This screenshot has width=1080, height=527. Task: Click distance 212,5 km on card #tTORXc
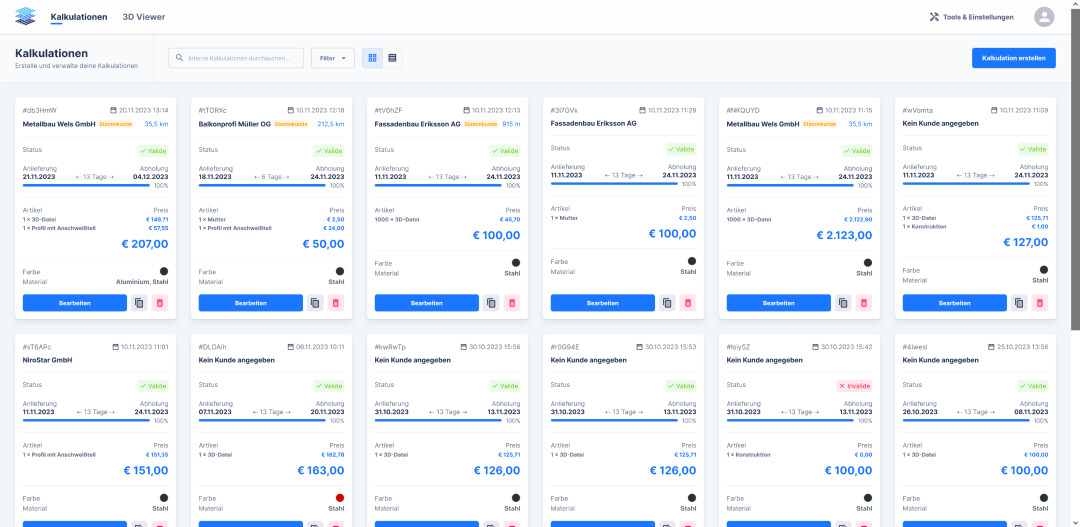pos(331,124)
